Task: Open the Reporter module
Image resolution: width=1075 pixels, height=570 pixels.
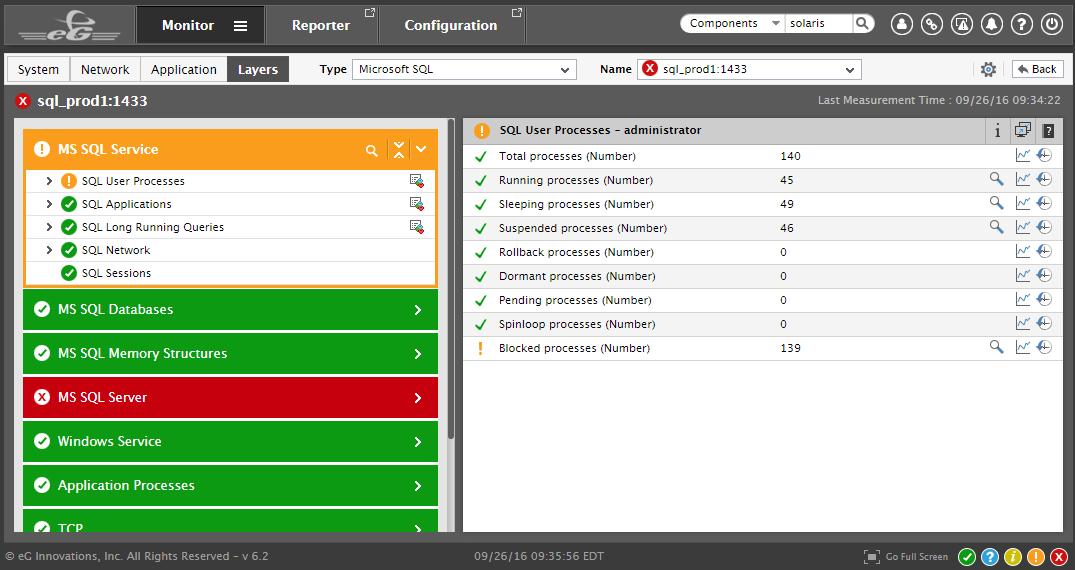Action: (x=321, y=25)
